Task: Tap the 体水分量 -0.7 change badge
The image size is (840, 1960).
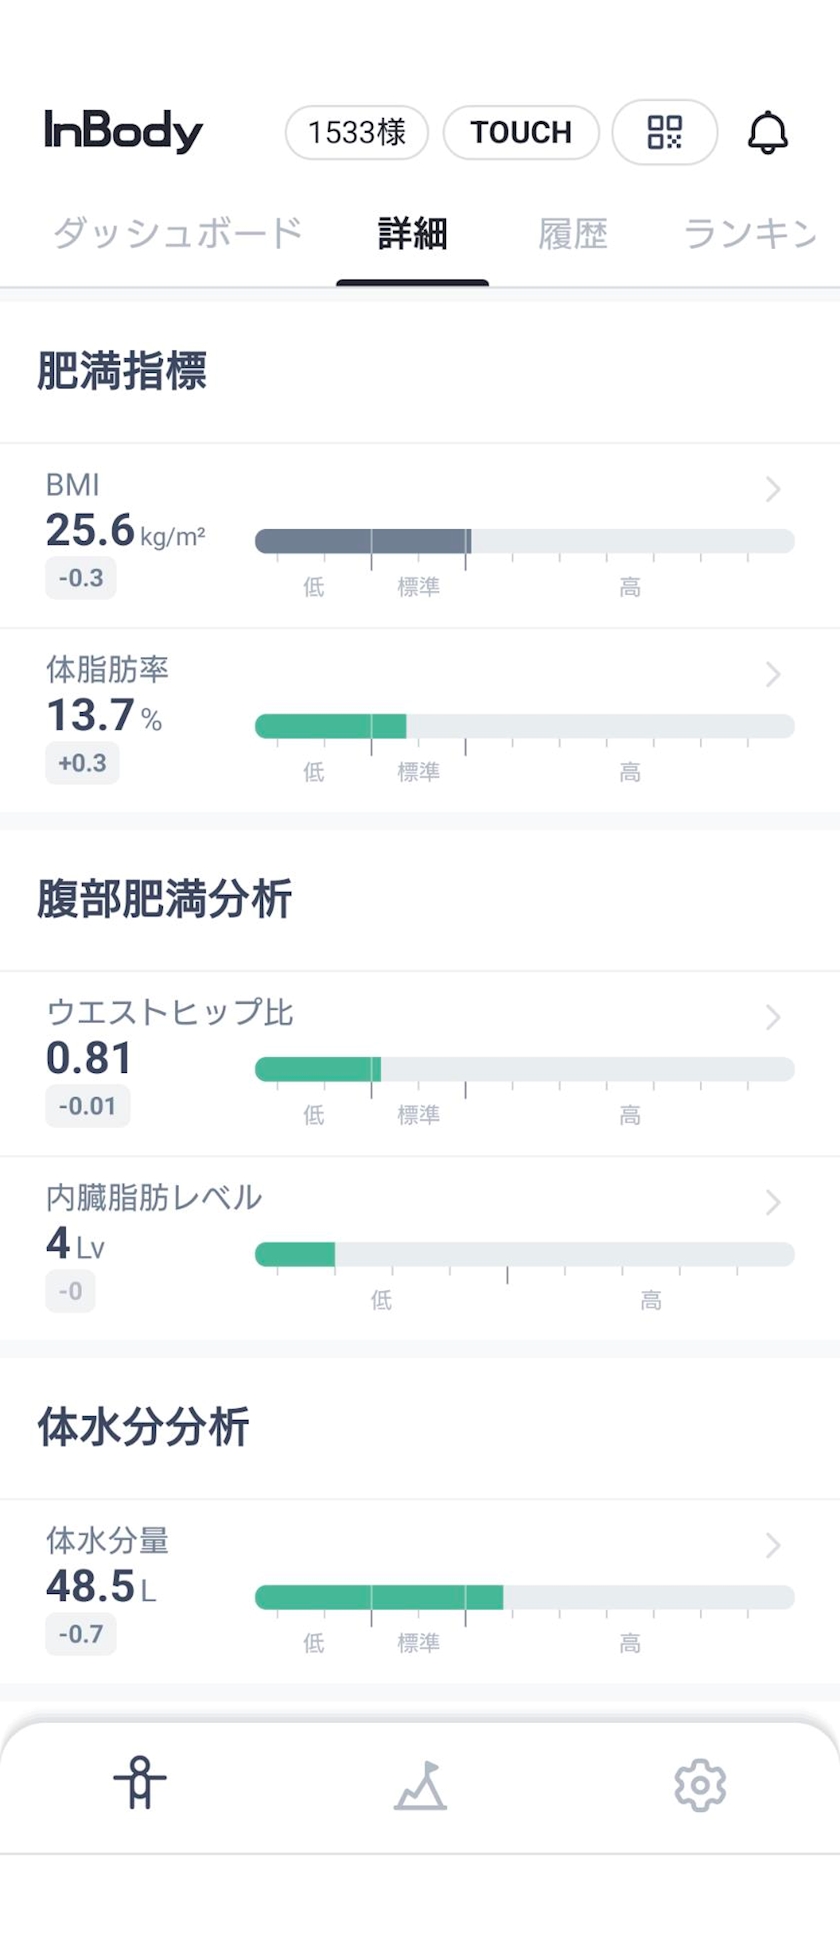Action: click(81, 1634)
